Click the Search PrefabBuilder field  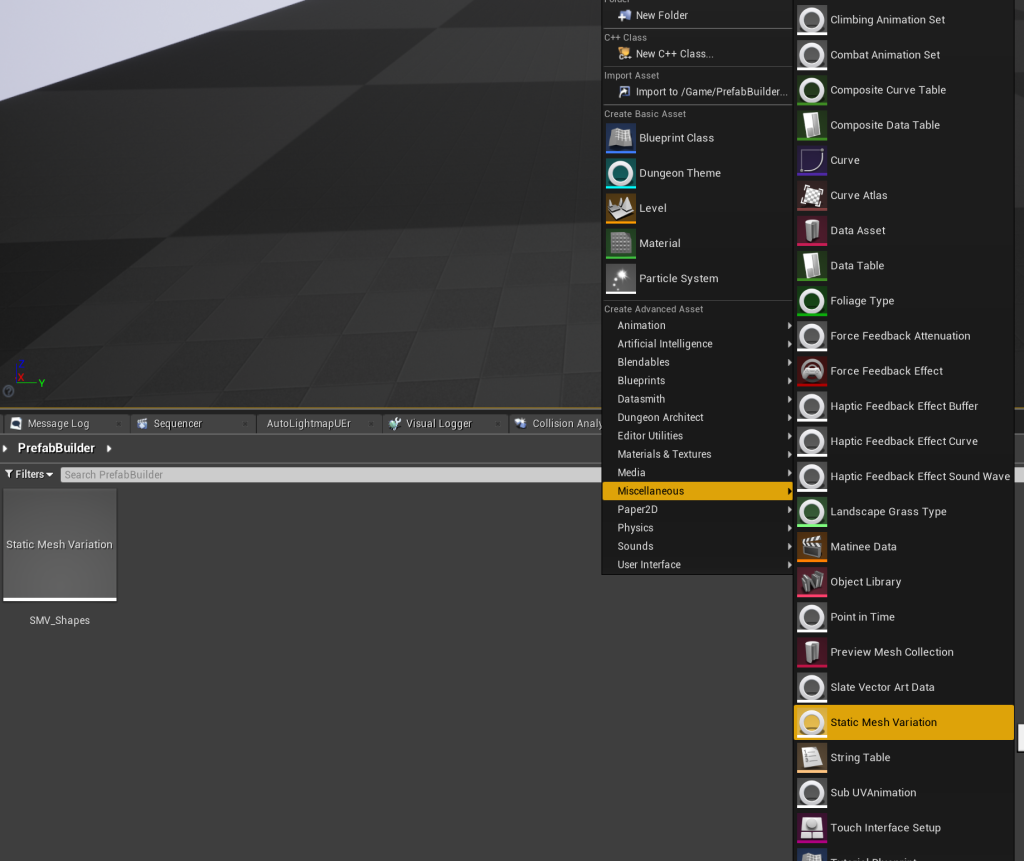pos(330,474)
